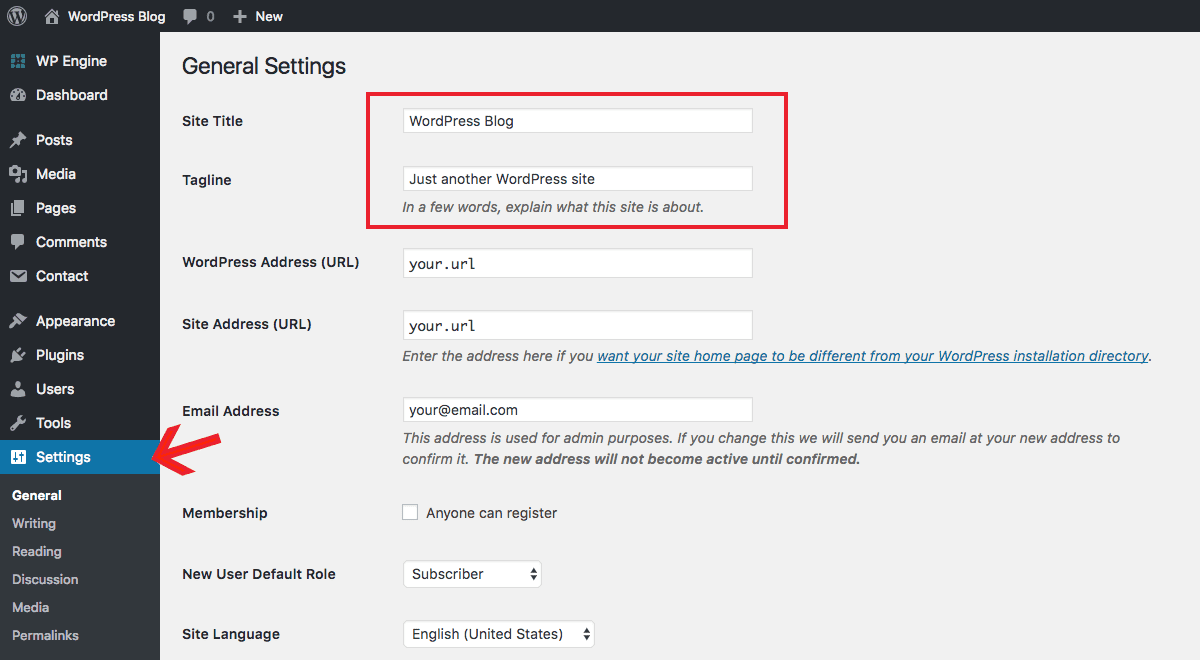Click the General Settings page heading
1200x660 pixels.
tap(264, 66)
